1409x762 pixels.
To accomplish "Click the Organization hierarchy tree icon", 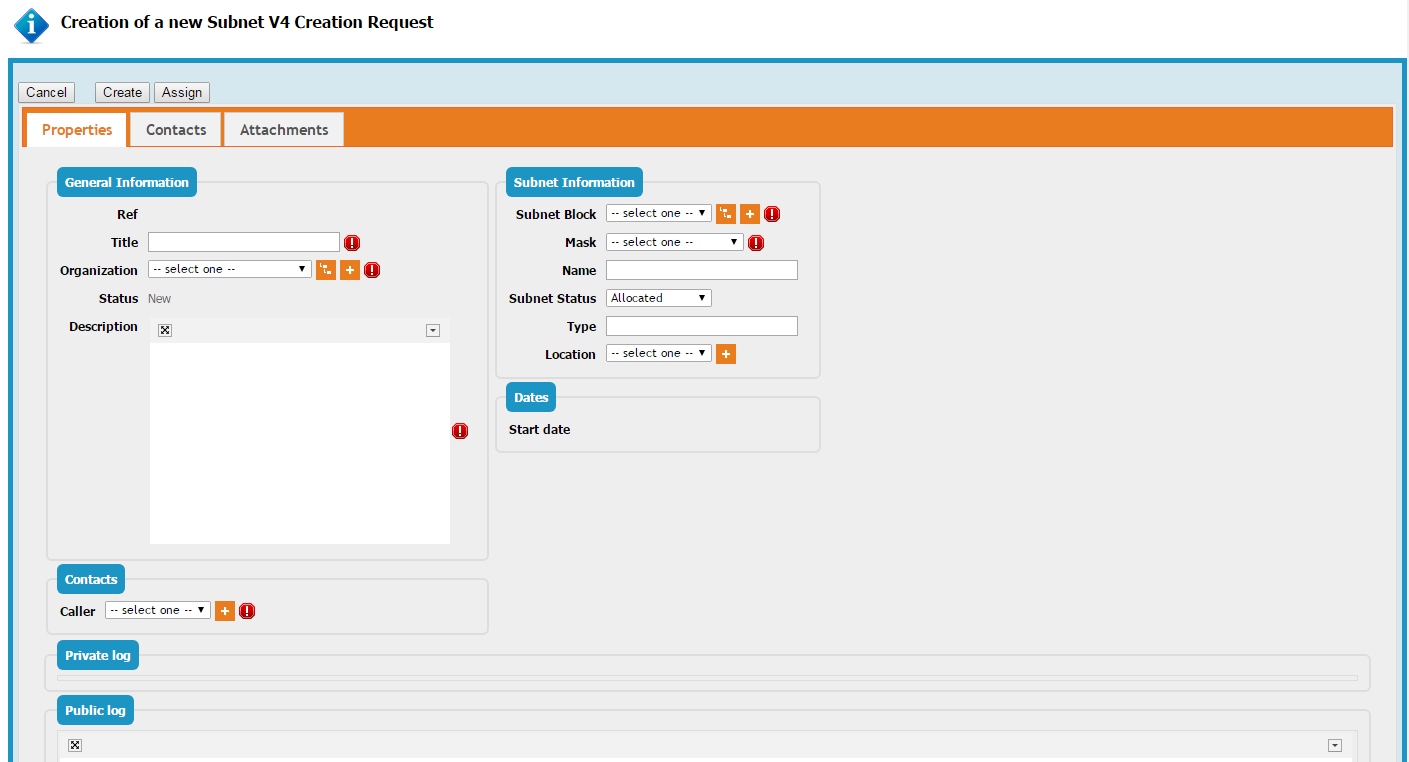I will (326, 270).
